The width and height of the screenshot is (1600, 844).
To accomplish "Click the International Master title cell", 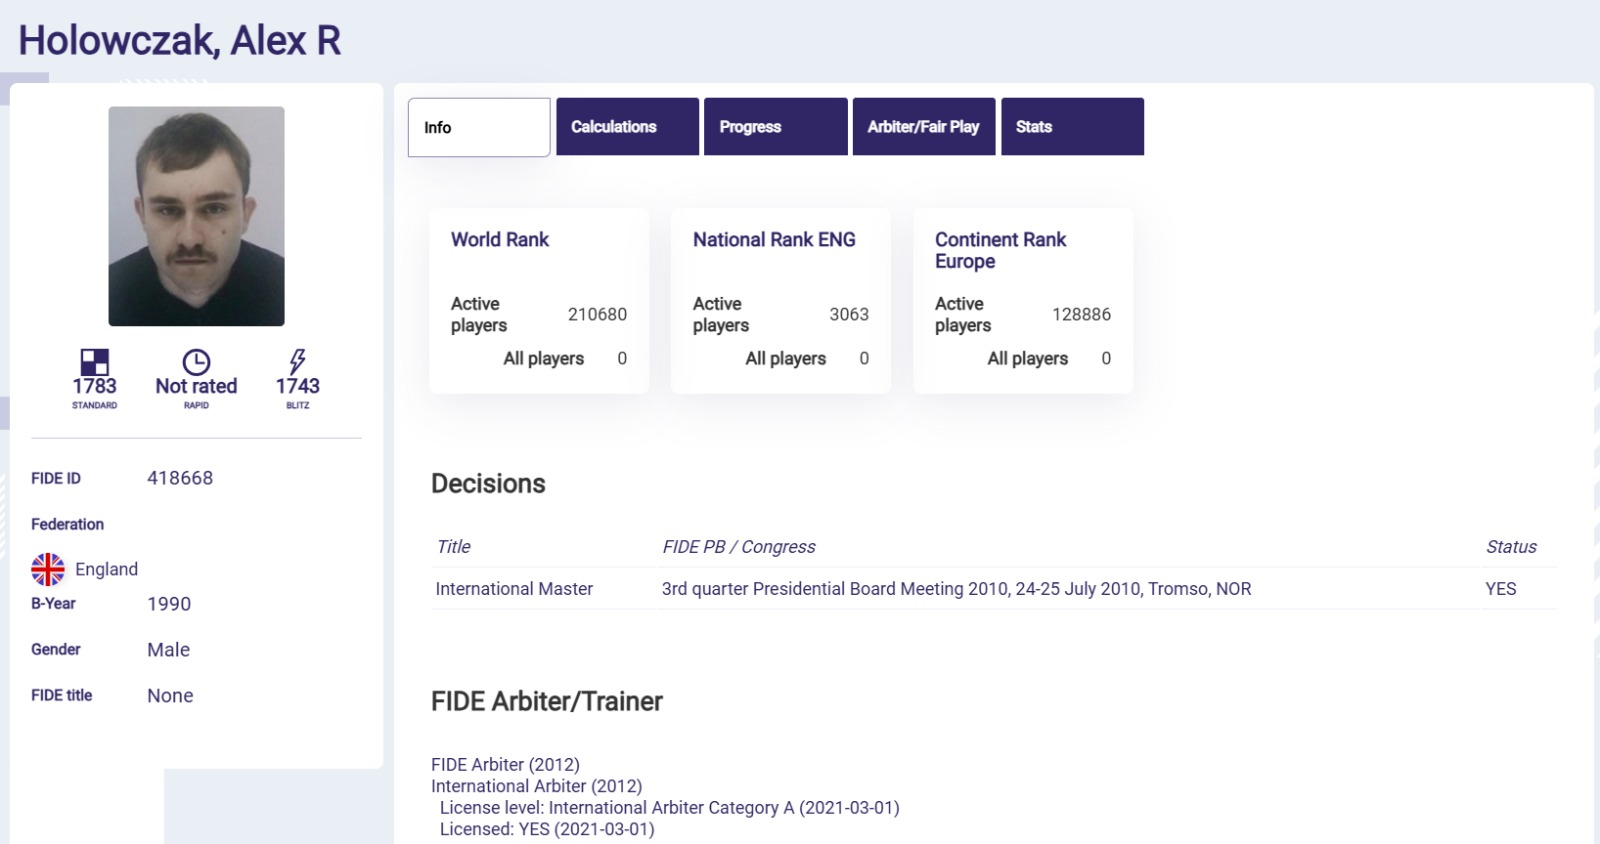I will pos(514,589).
